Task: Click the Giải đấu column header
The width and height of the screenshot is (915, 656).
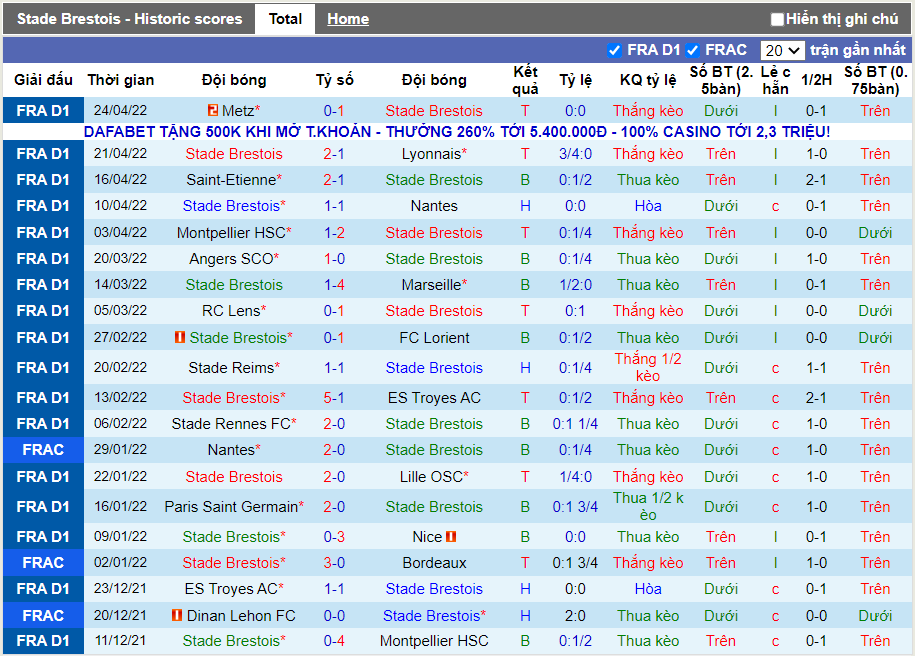Action: coord(43,81)
